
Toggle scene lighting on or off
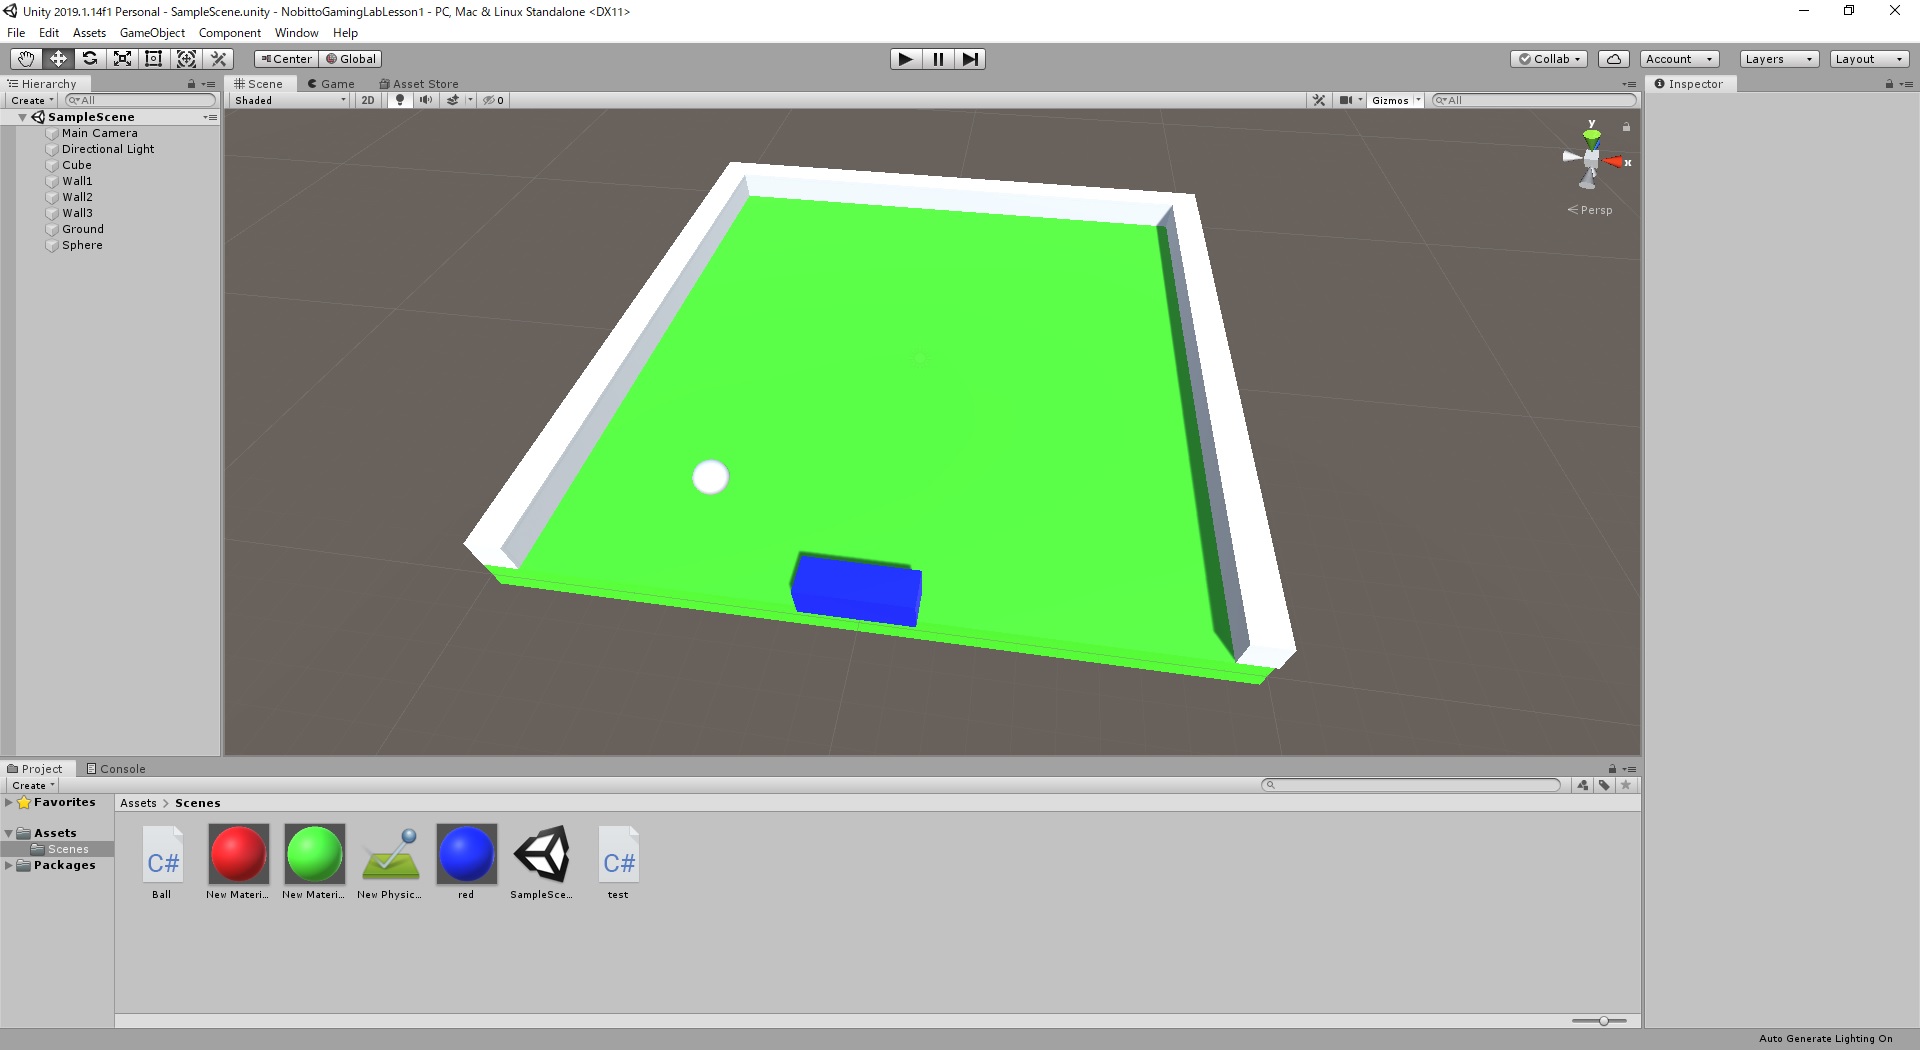(400, 100)
